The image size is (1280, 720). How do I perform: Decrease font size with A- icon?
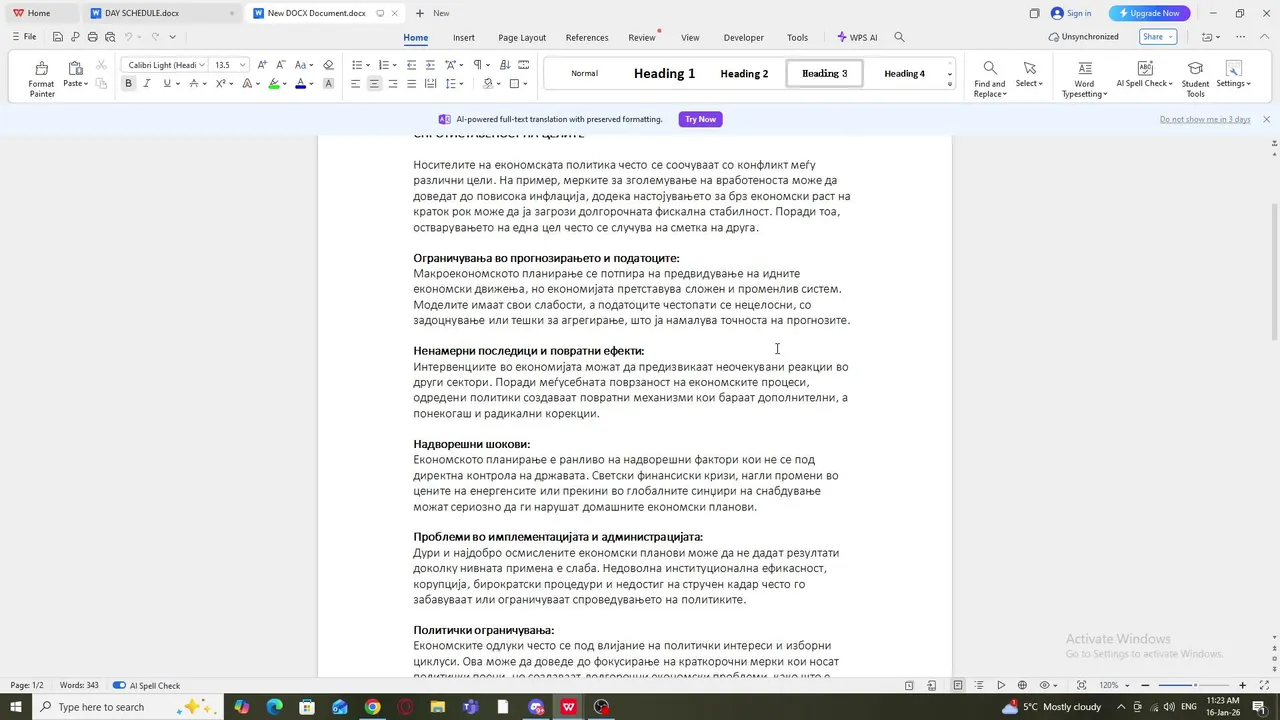tap(281, 65)
